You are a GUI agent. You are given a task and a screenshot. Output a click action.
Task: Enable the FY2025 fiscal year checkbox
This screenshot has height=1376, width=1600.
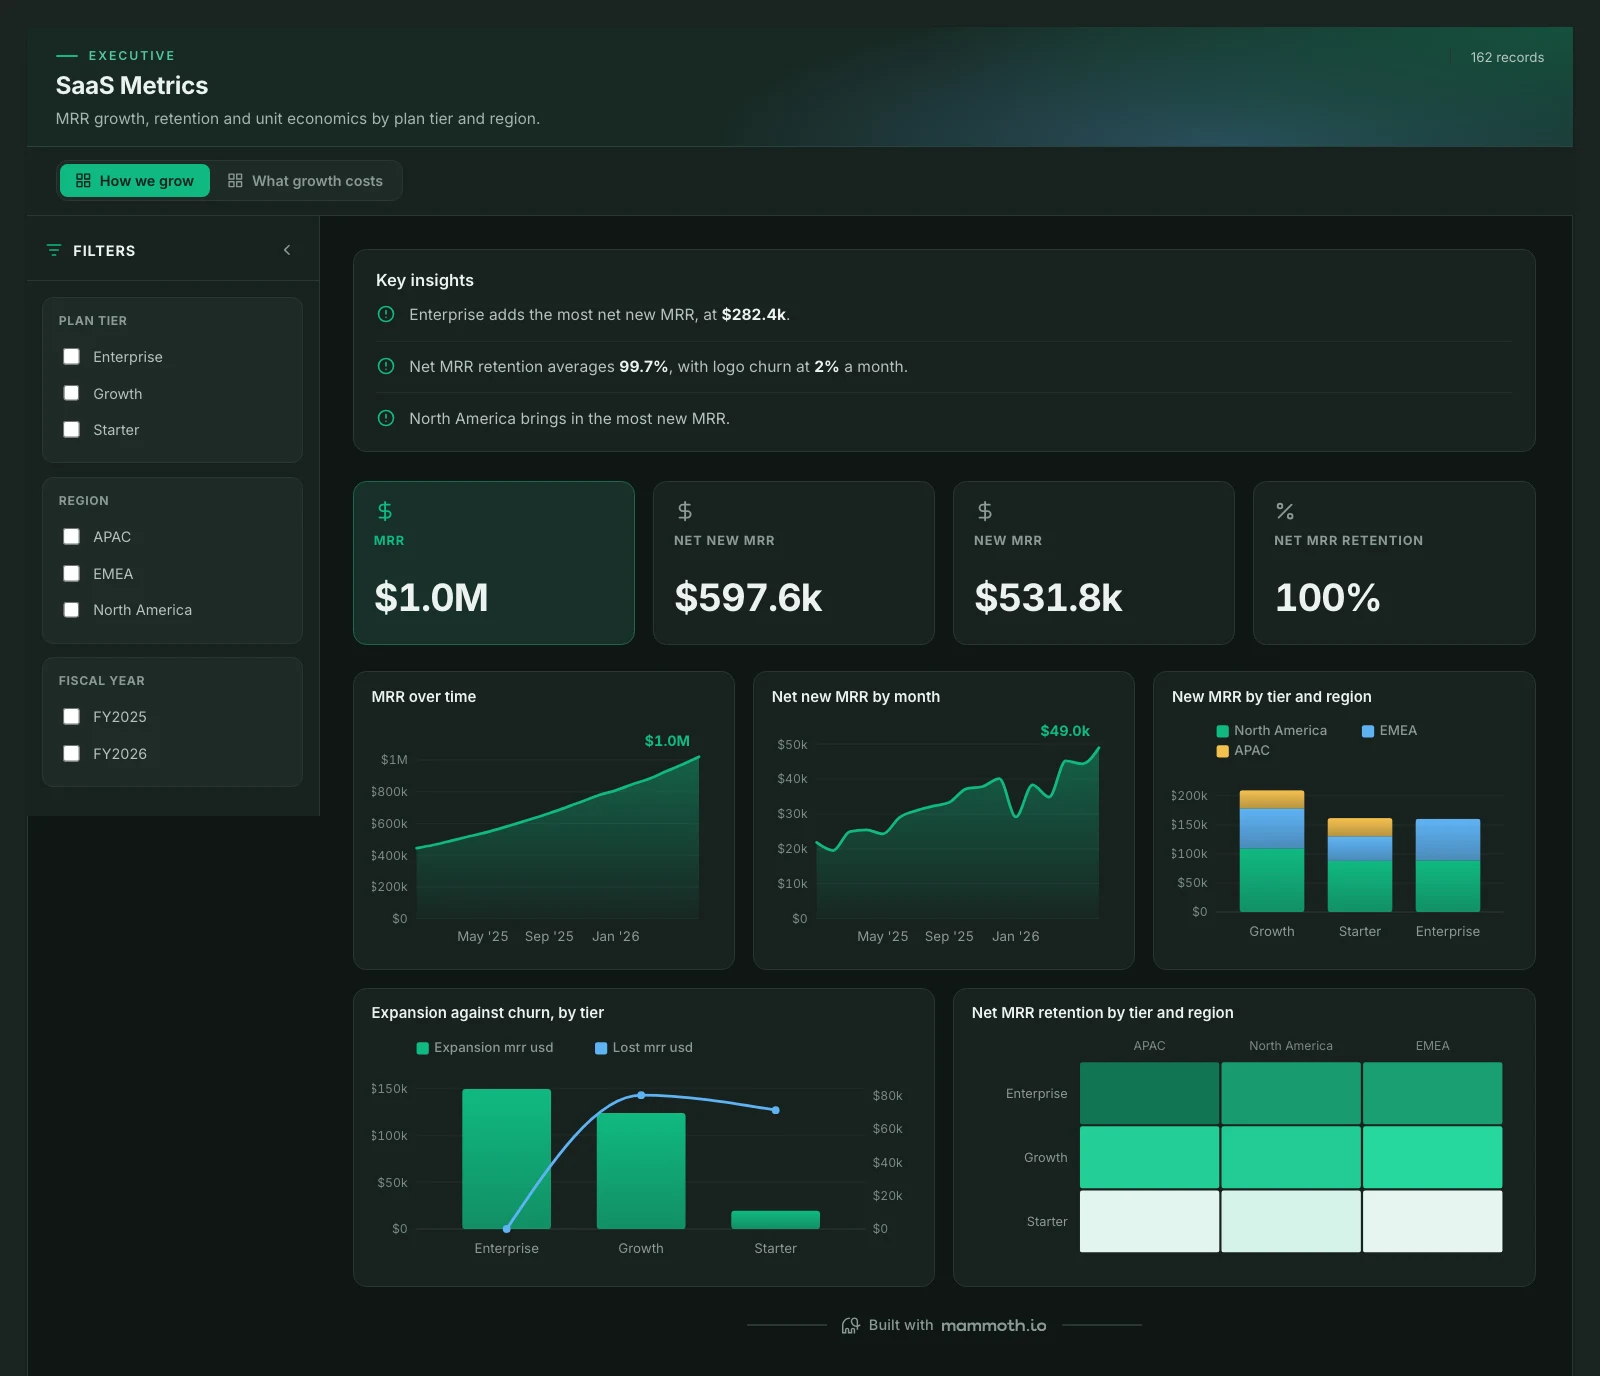click(72, 717)
